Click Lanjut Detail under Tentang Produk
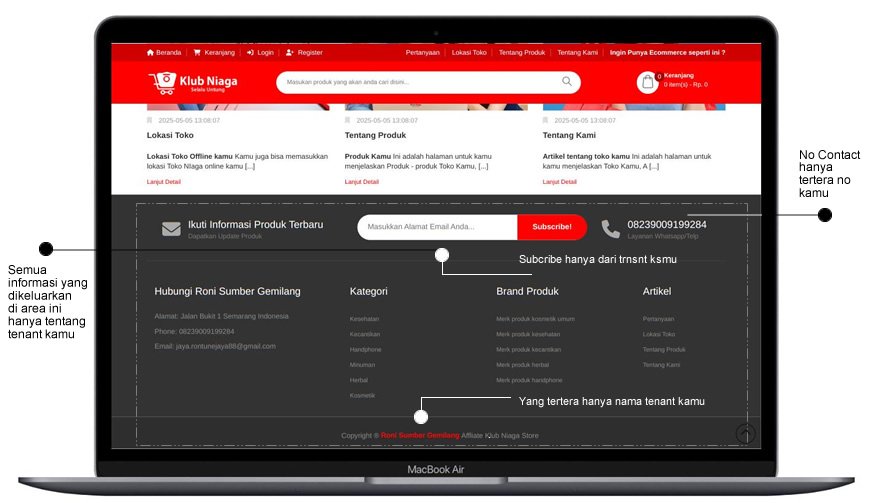This screenshot has width=871, height=503. point(362,182)
